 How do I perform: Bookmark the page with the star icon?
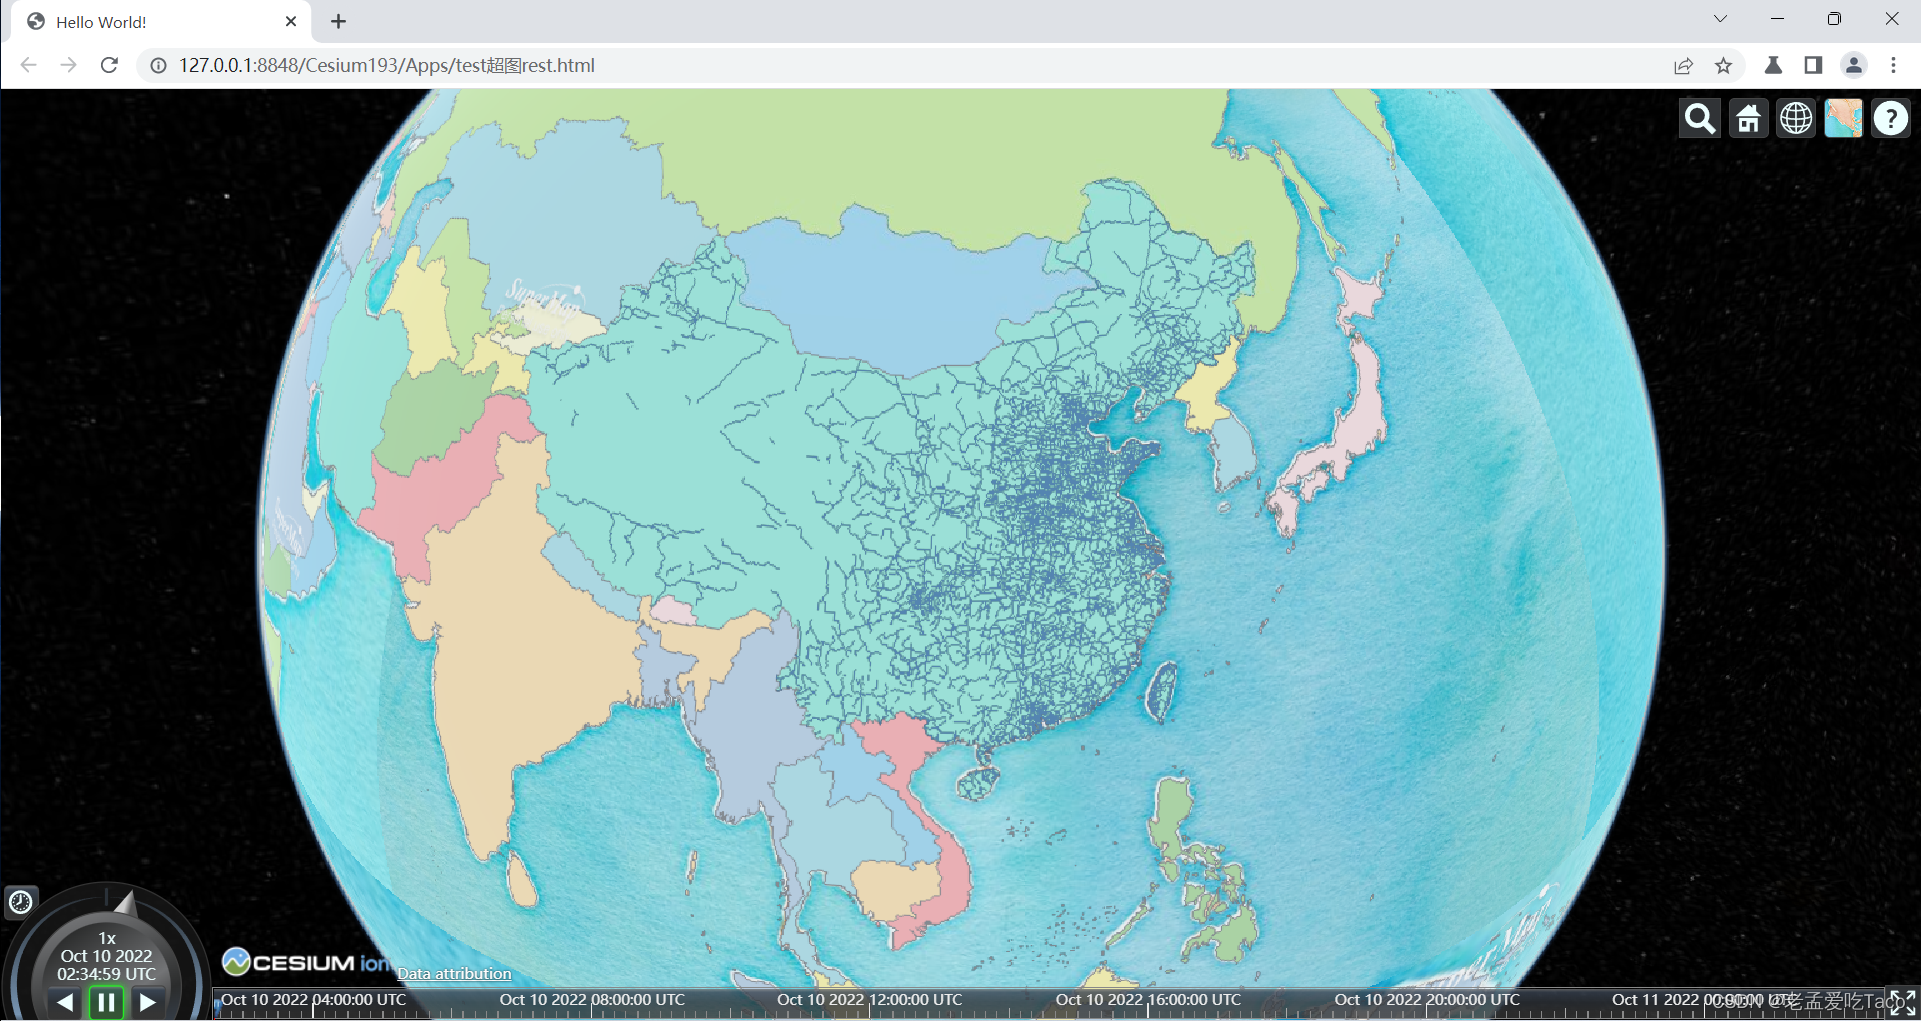tap(1724, 65)
